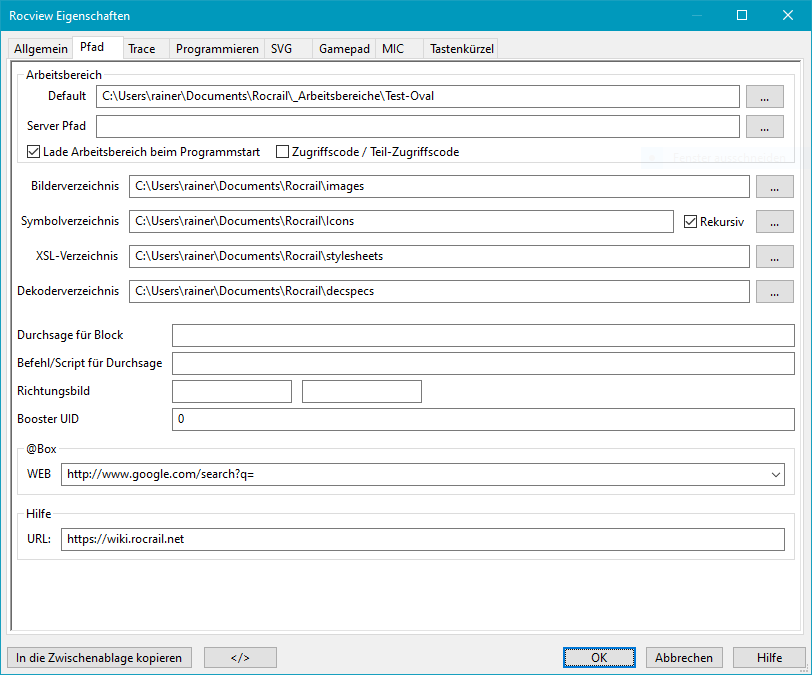Click the Abbrechen button
This screenshot has width=812, height=675.
tap(685, 658)
